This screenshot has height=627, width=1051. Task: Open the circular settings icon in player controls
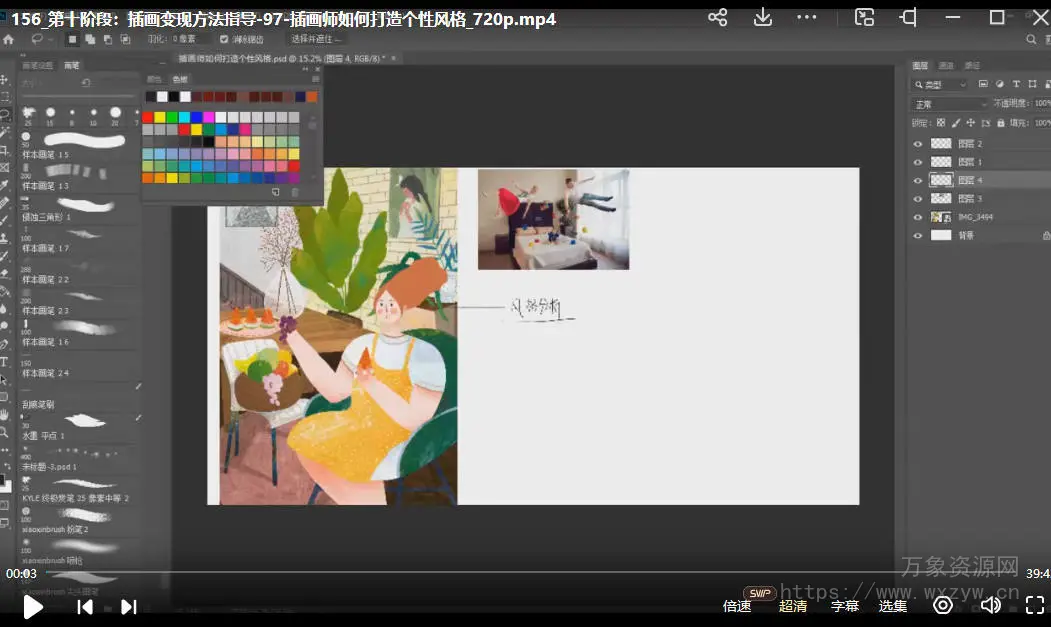pyautogui.click(x=942, y=605)
